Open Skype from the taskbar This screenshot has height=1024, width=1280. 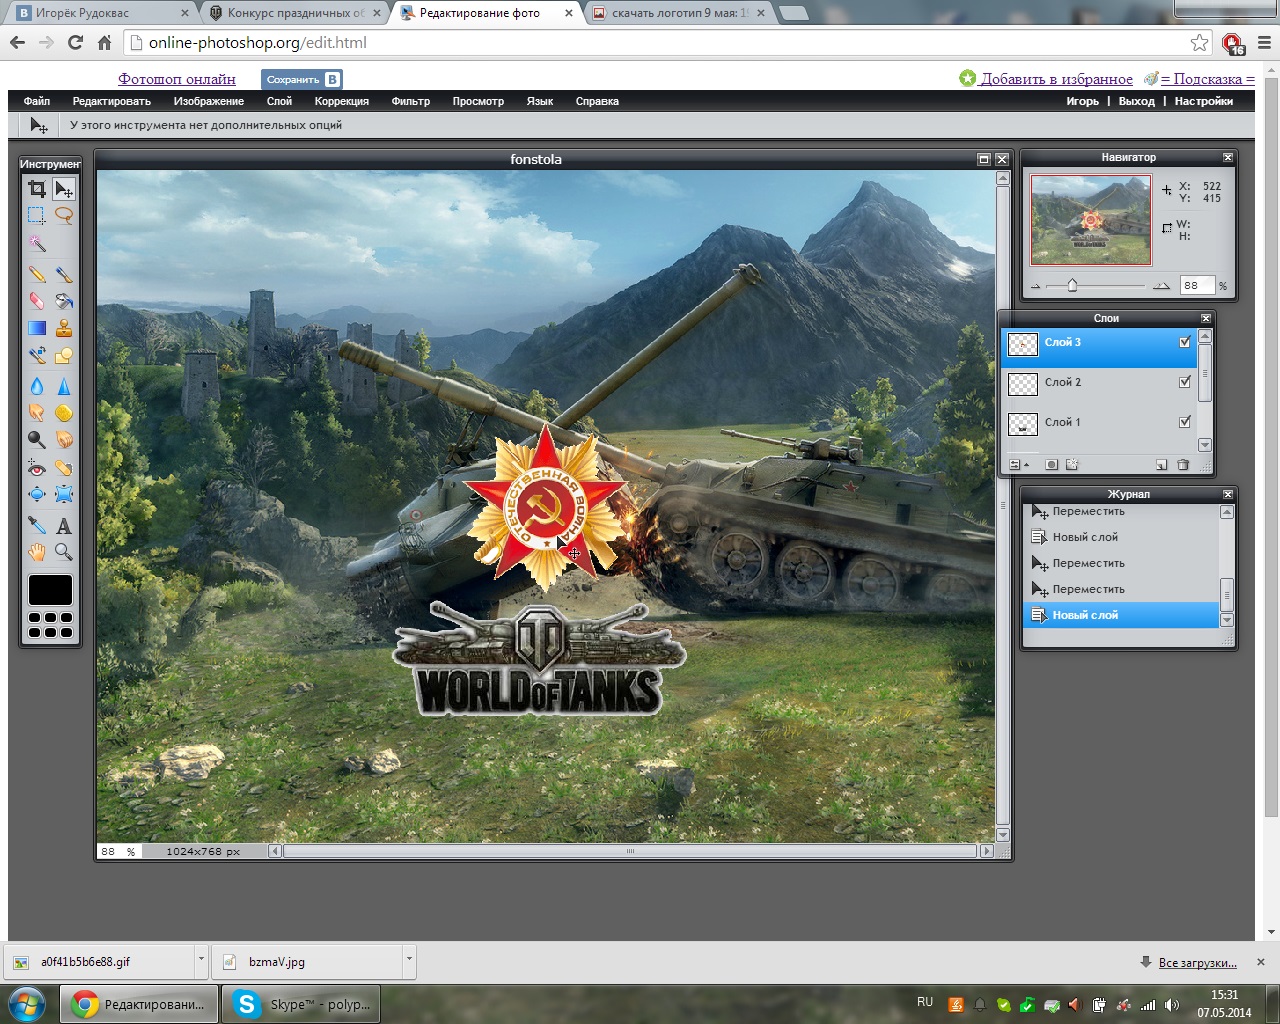coord(302,1004)
